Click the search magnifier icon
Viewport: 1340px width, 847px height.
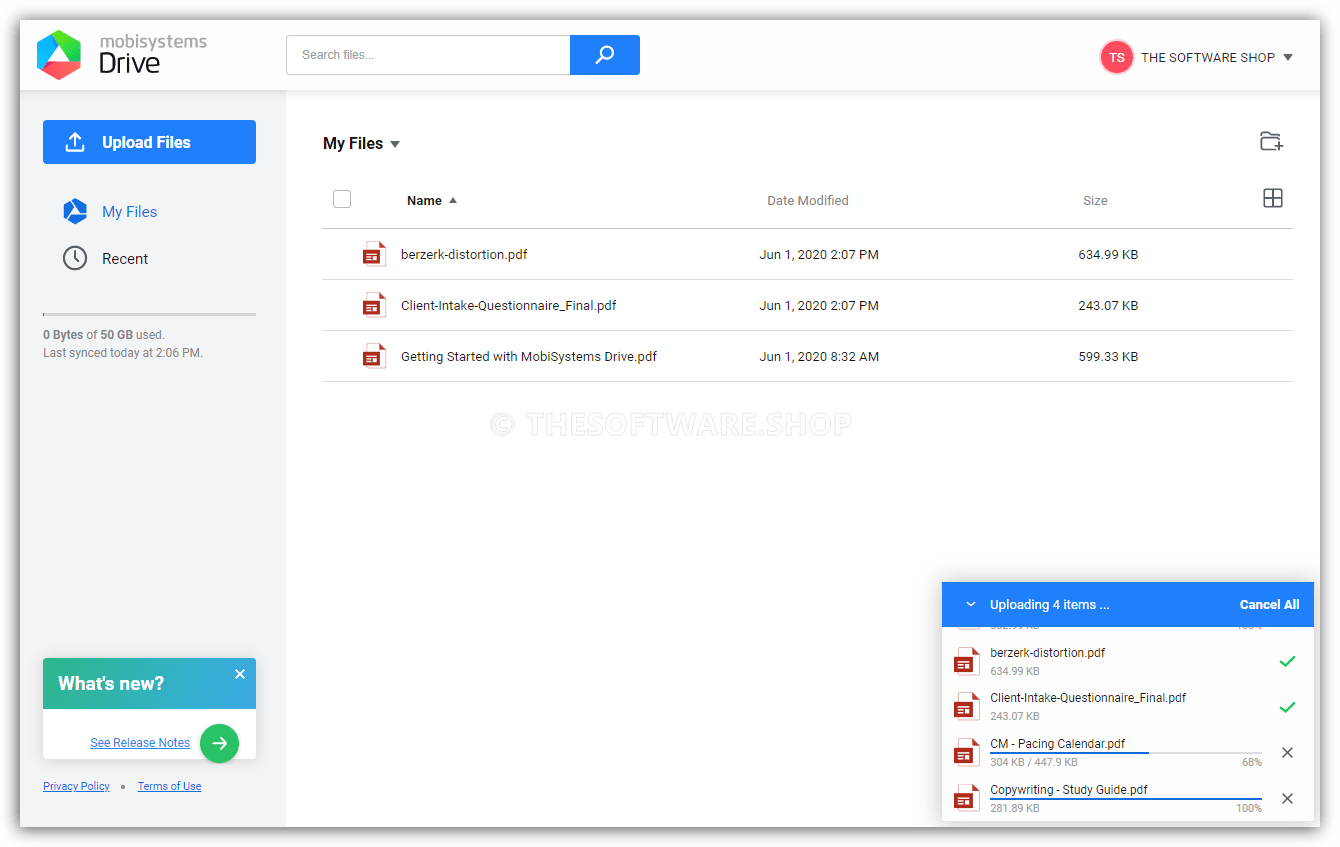coord(604,55)
